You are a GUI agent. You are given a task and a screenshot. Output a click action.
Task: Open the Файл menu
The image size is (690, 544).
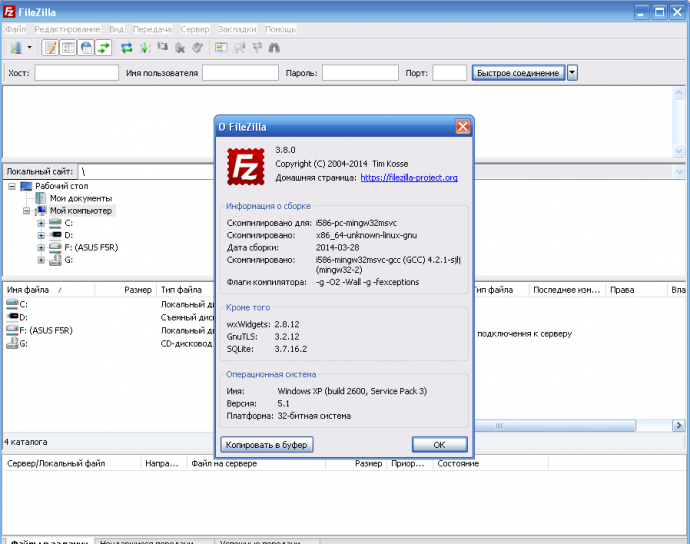click(x=15, y=29)
